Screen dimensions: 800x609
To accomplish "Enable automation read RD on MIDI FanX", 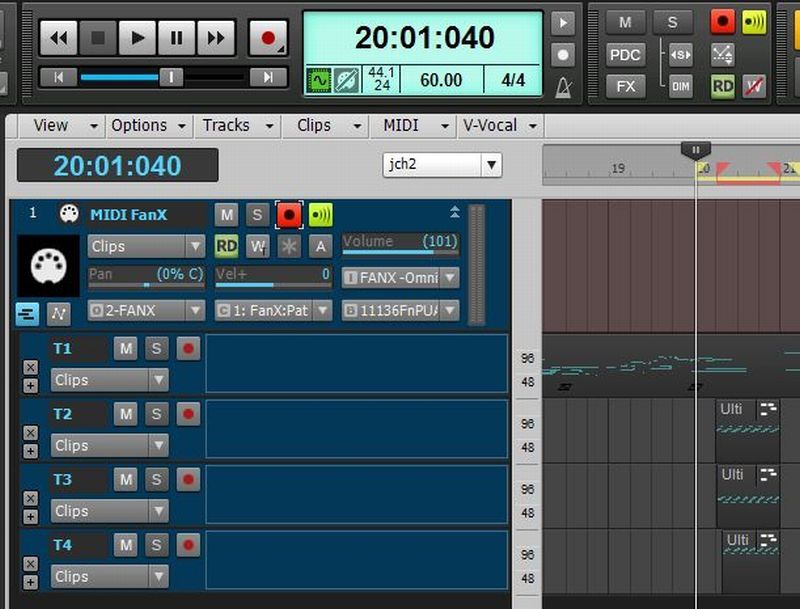I will [x=227, y=246].
